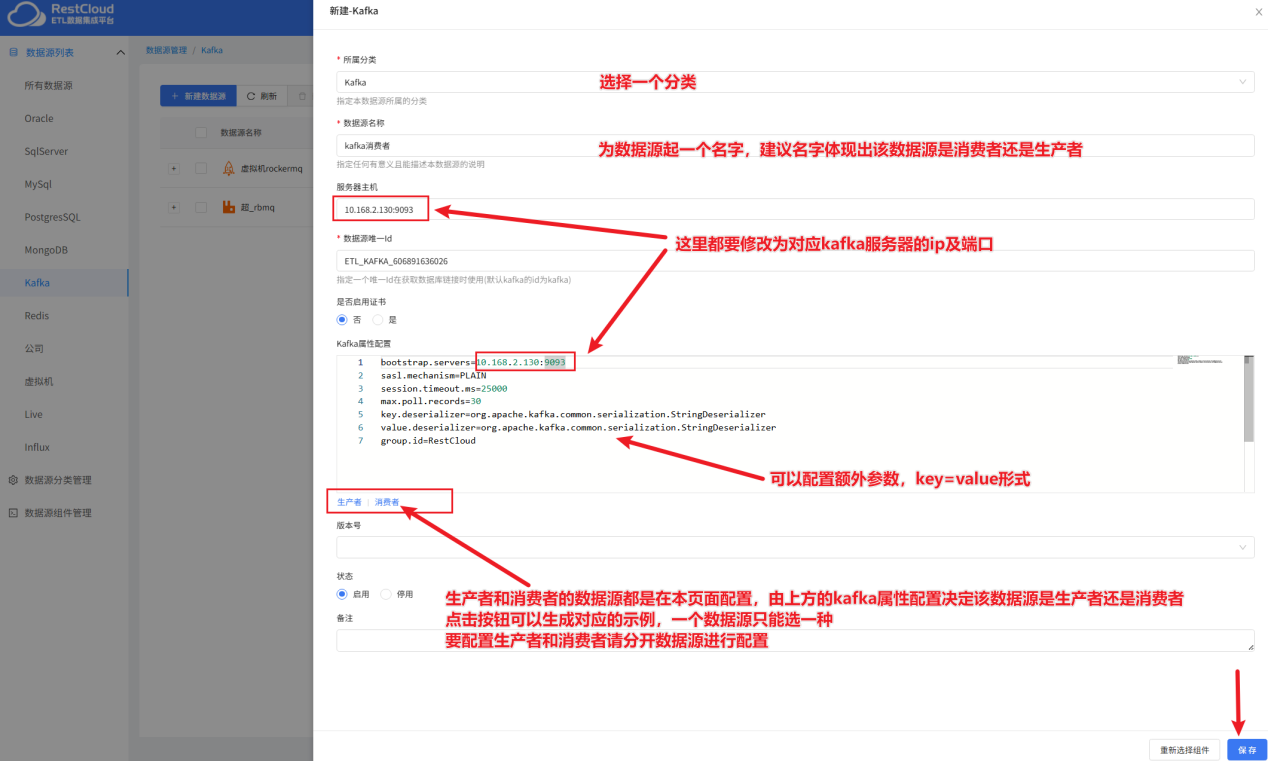
Task: Open Redis data sources
Action: [x=36, y=315]
